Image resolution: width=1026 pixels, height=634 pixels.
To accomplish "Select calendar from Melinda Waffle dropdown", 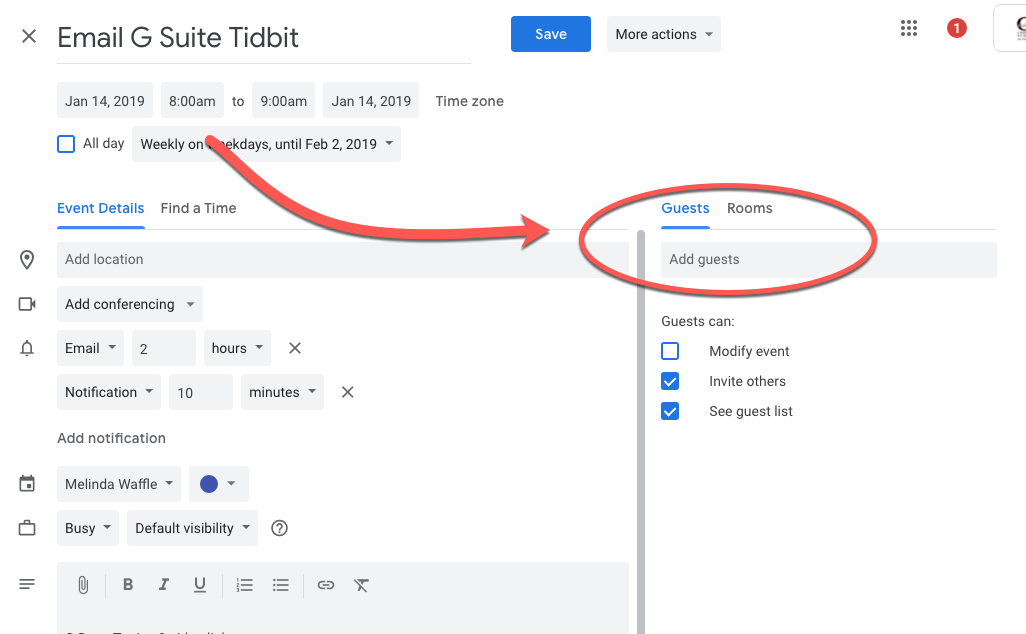I will click(x=118, y=484).
